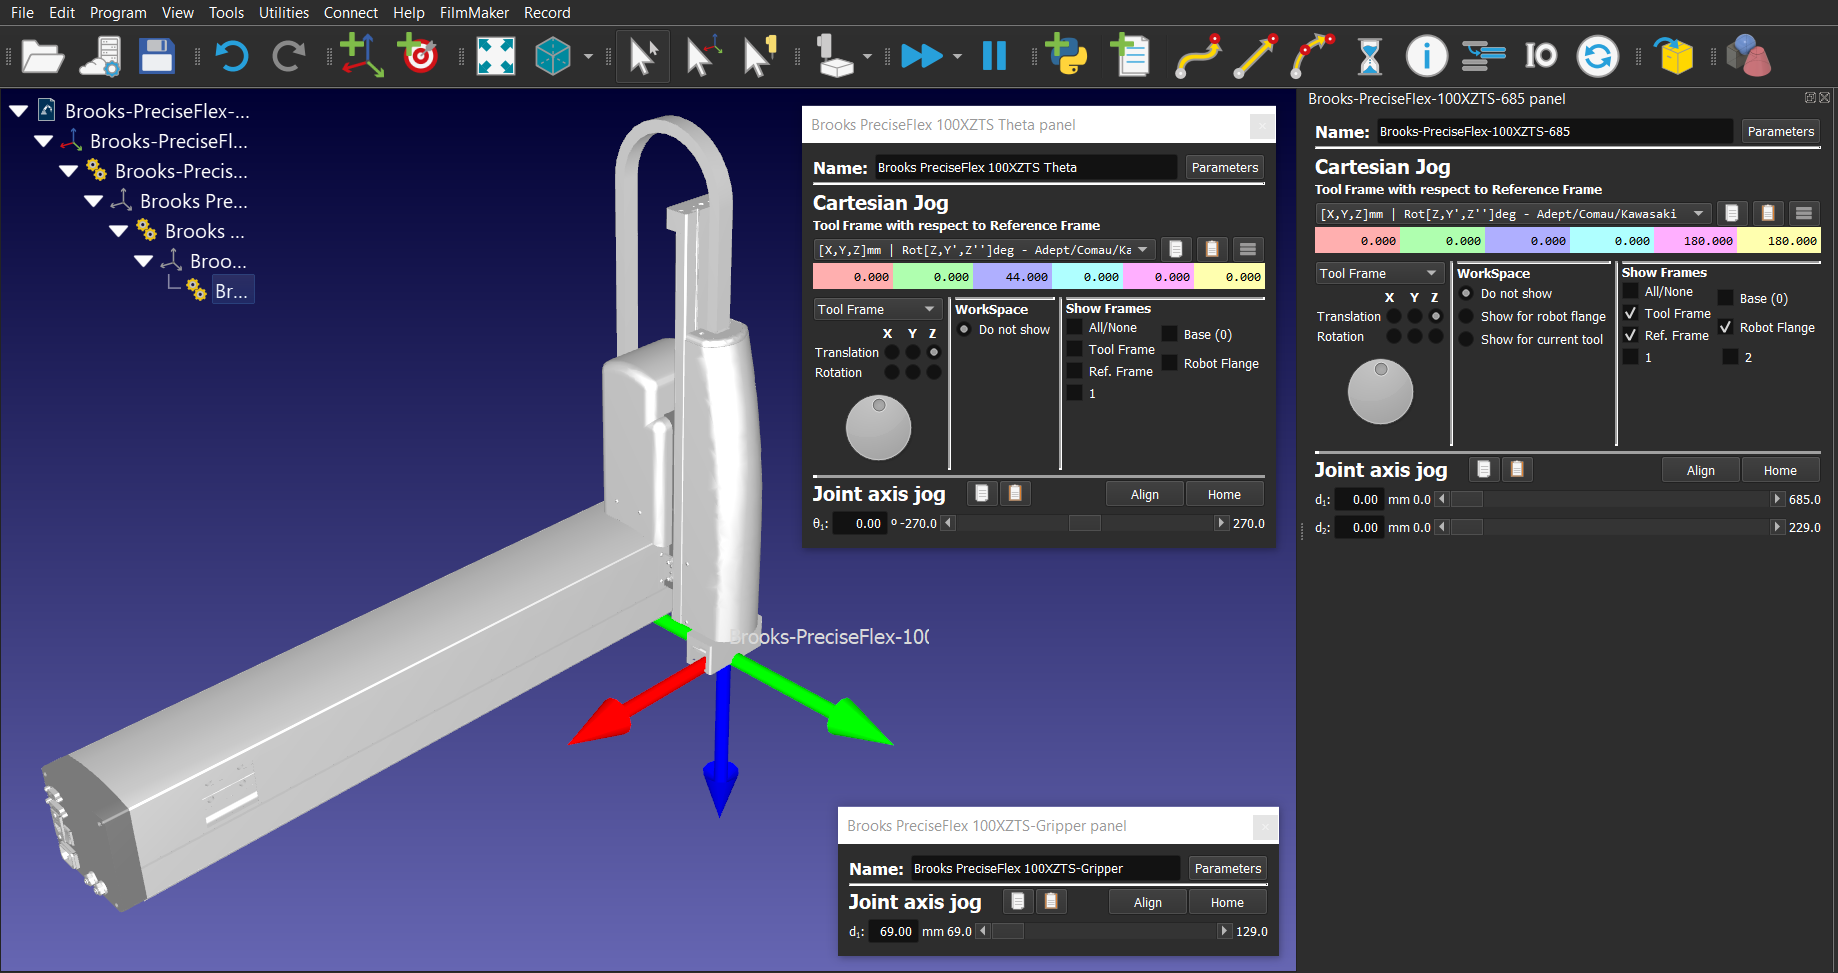Click the Add Python program icon
The height and width of the screenshot is (973, 1838).
(1066, 56)
